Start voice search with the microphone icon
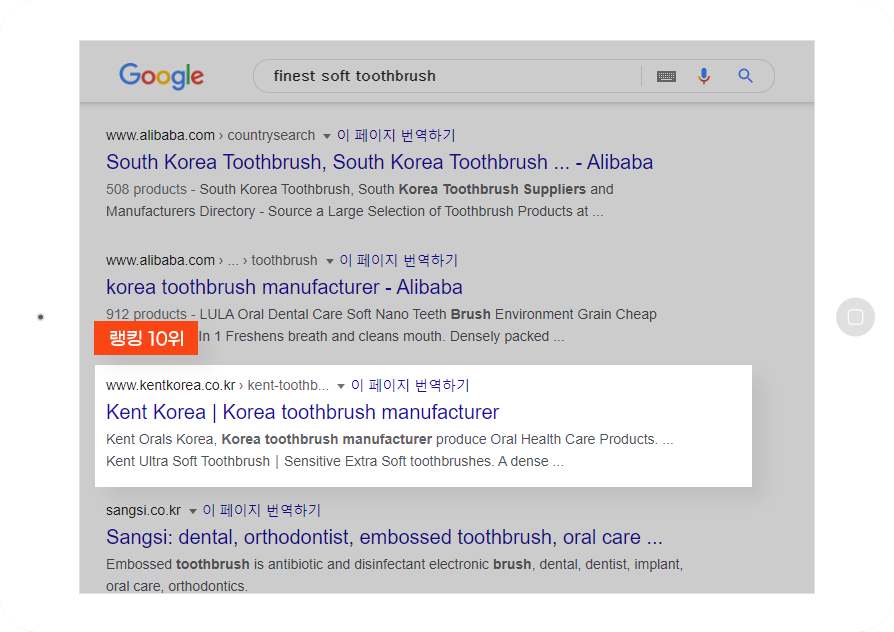The image size is (894, 632). [704, 76]
